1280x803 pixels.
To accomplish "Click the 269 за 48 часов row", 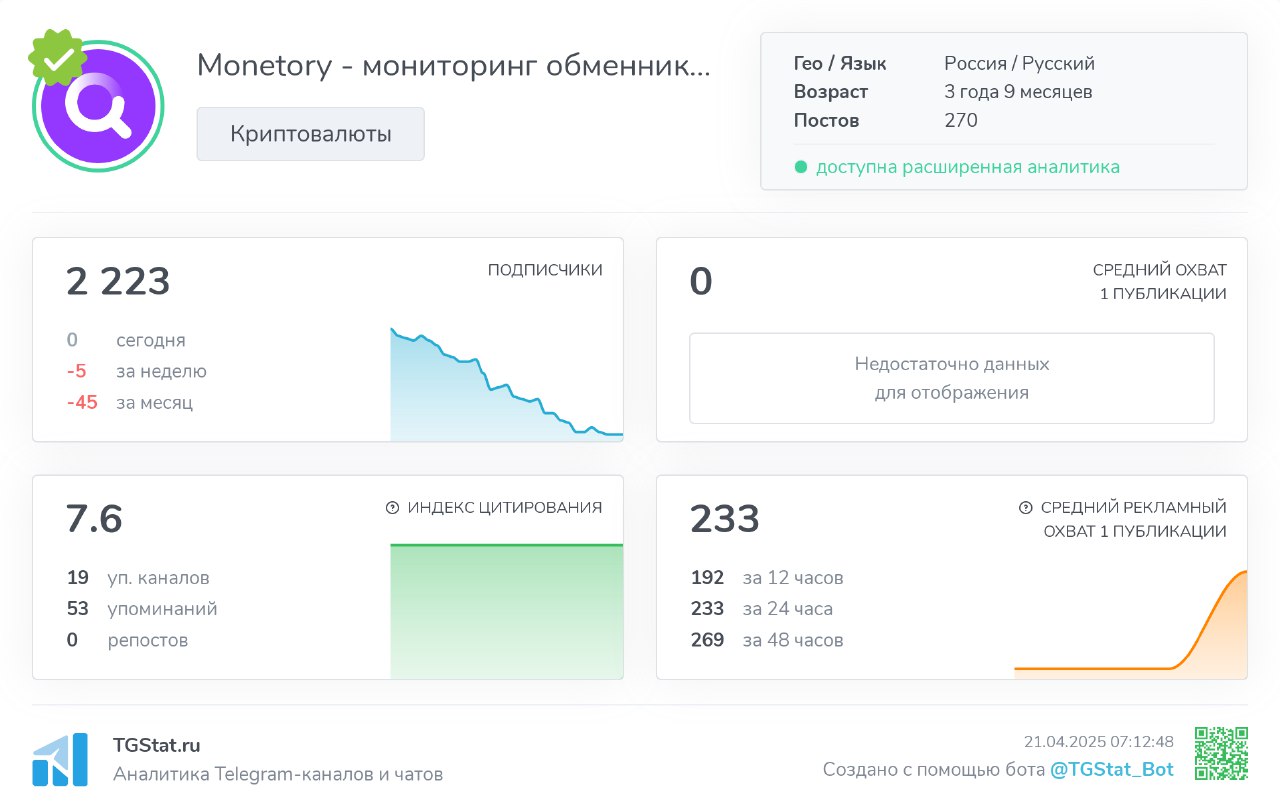I will 767,640.
